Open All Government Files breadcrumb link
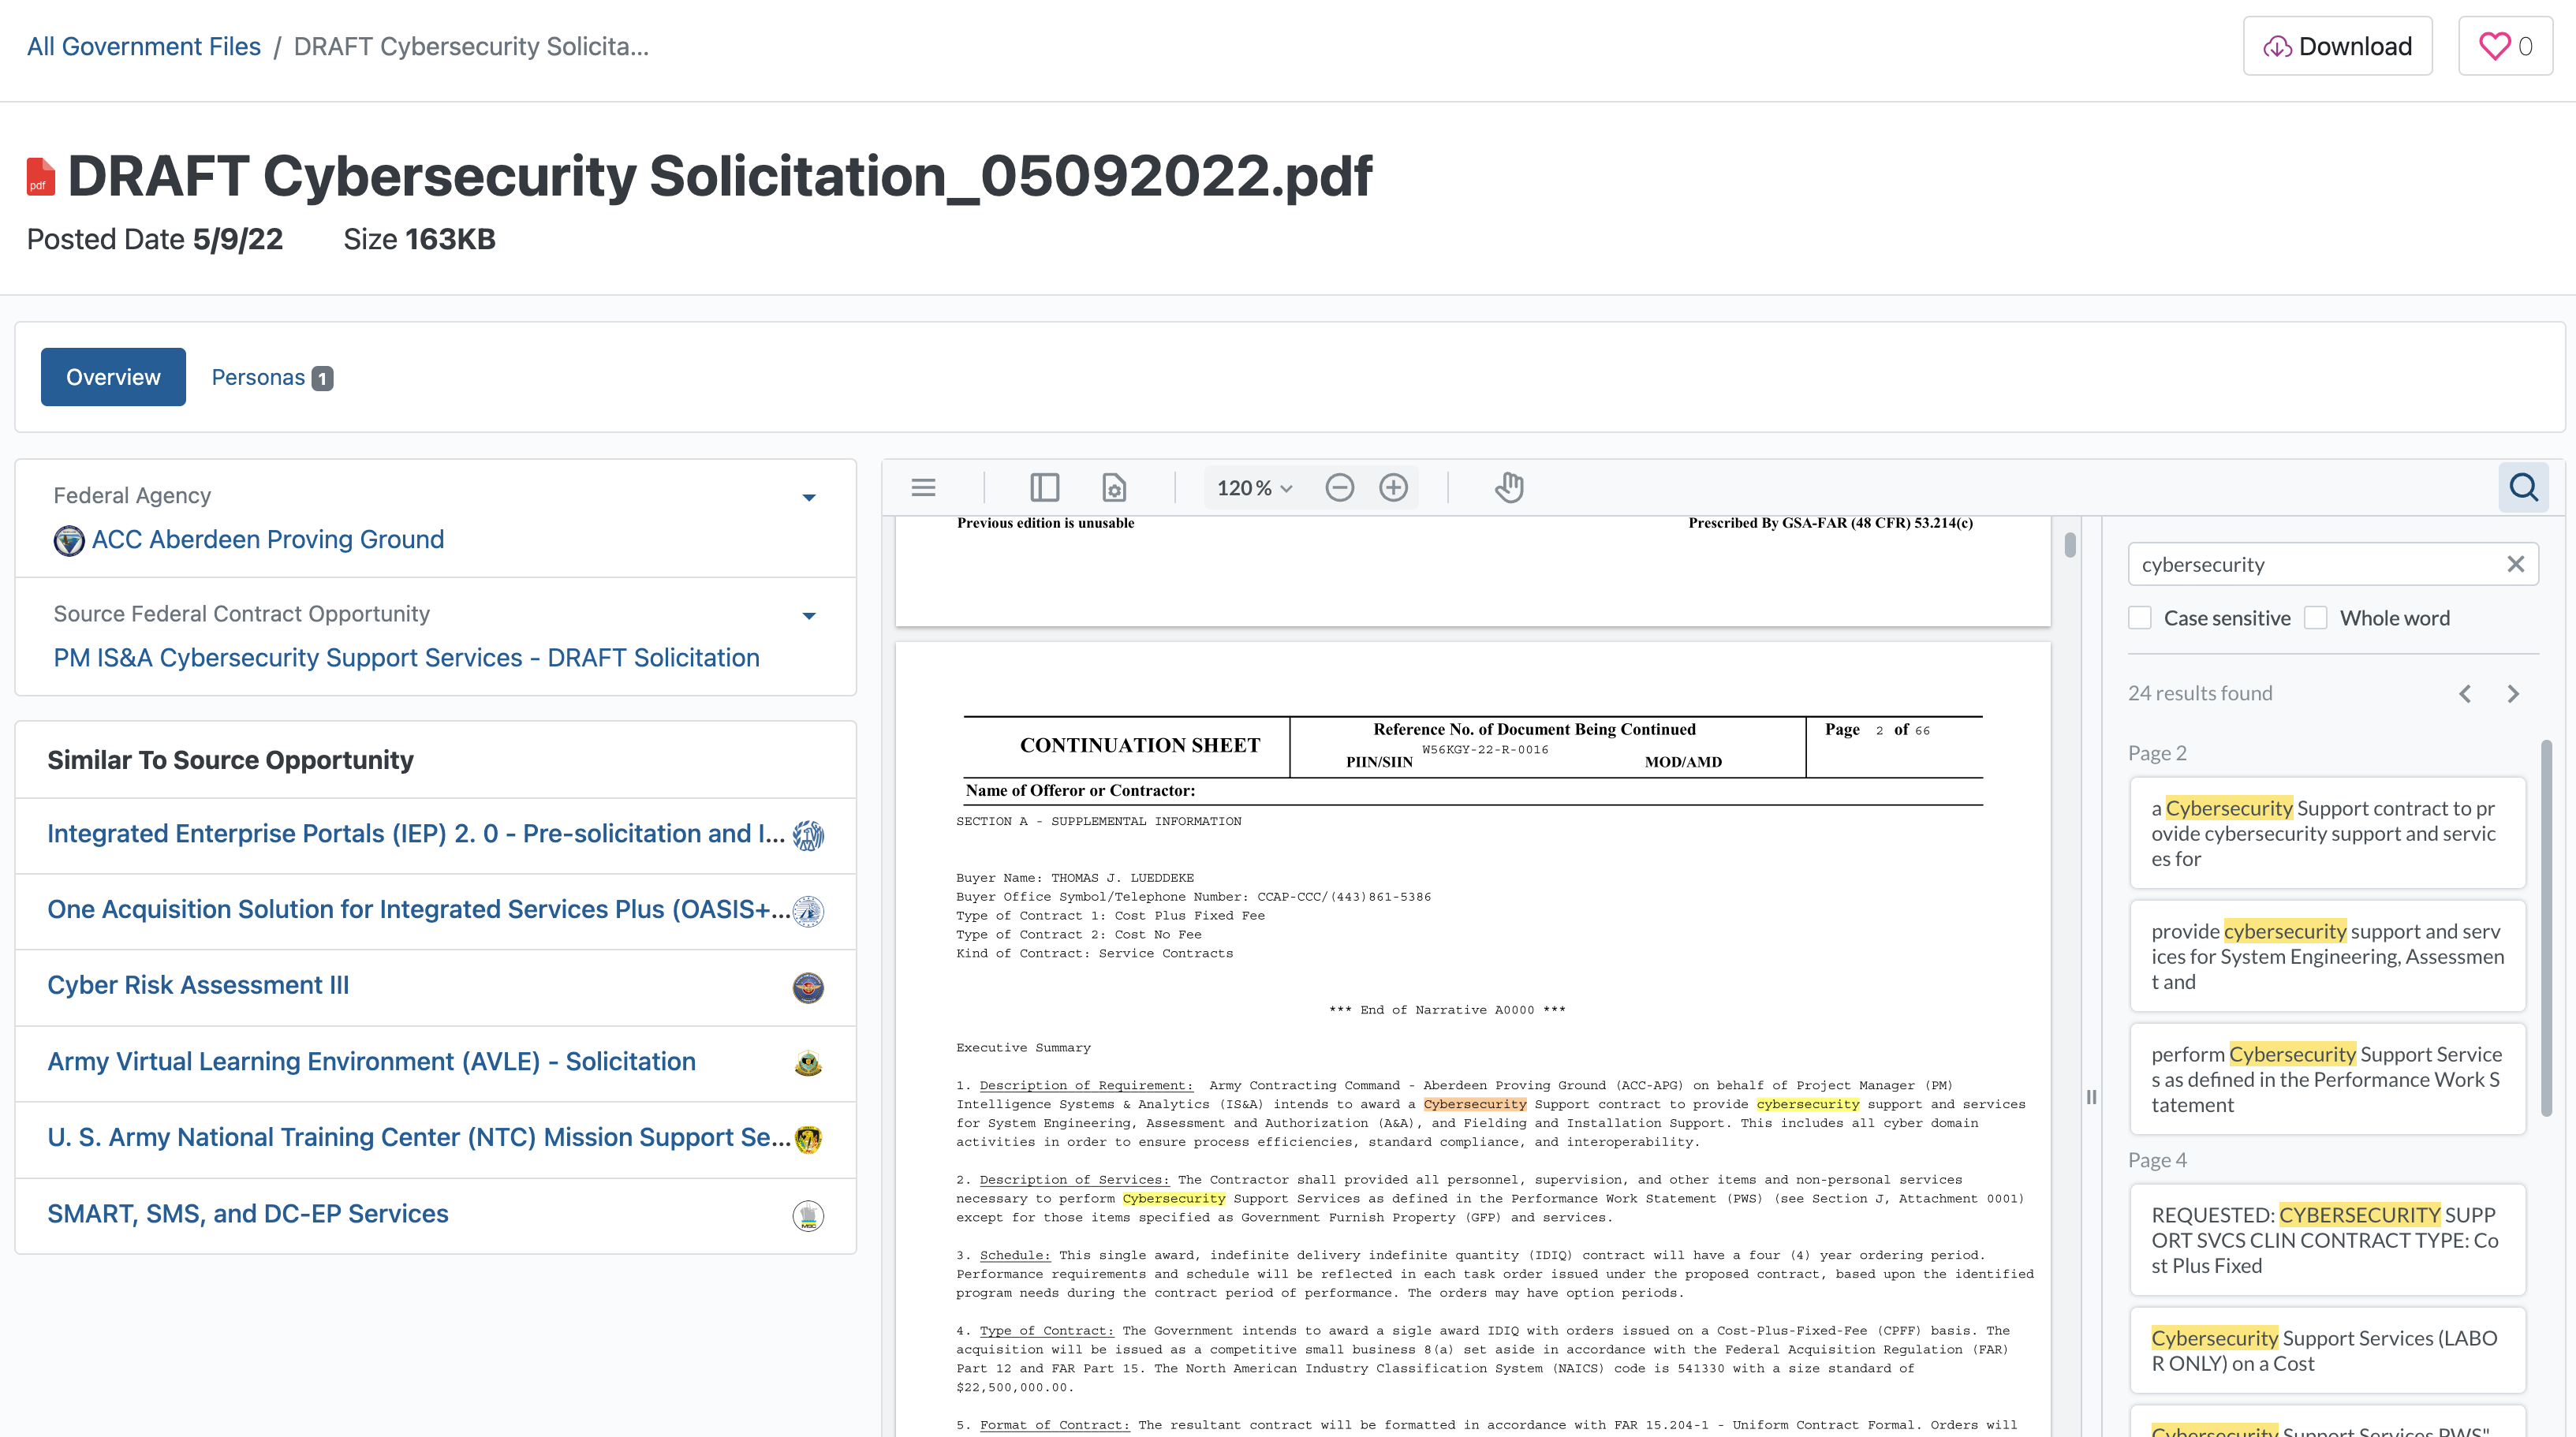 pyautogui.click(x=144, y=46)
